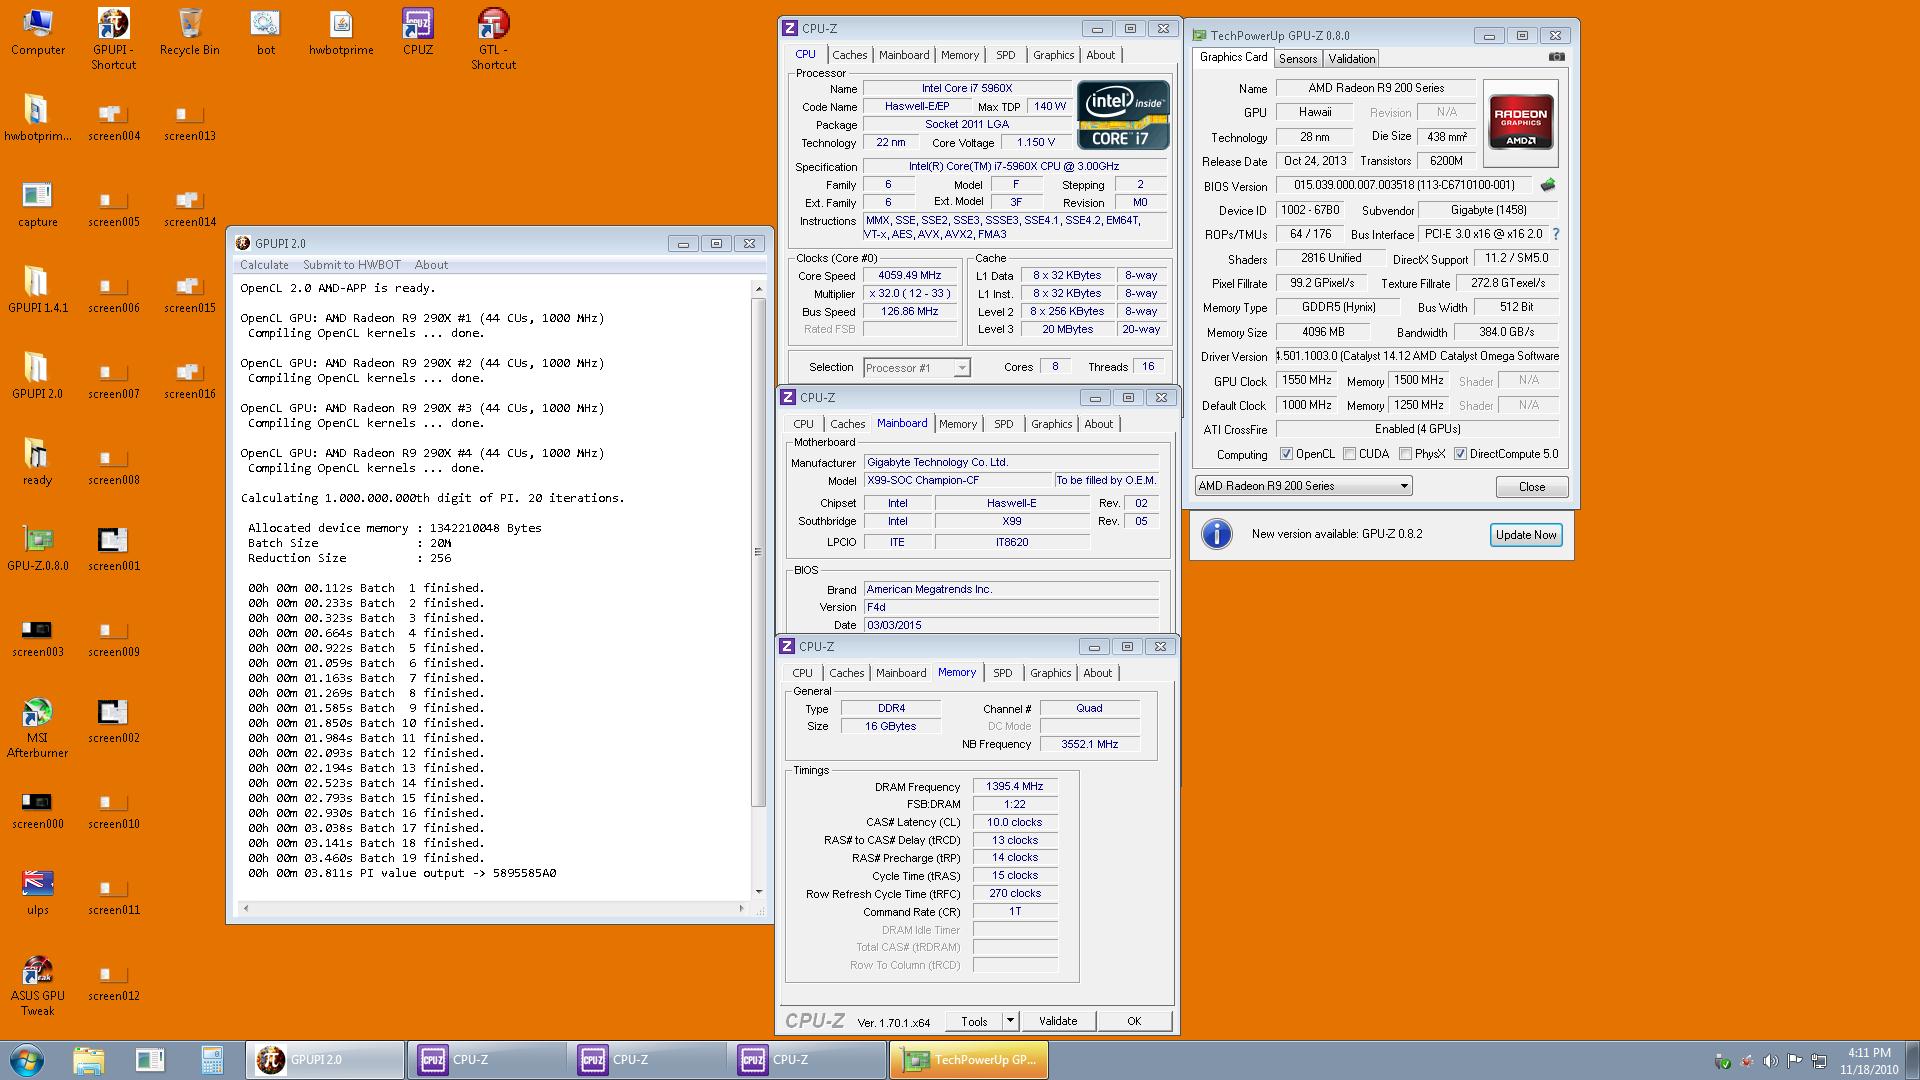Open the GPUPI 2.0 folder icon
Screen dimensions: 1920x1080
coord(37,376)
